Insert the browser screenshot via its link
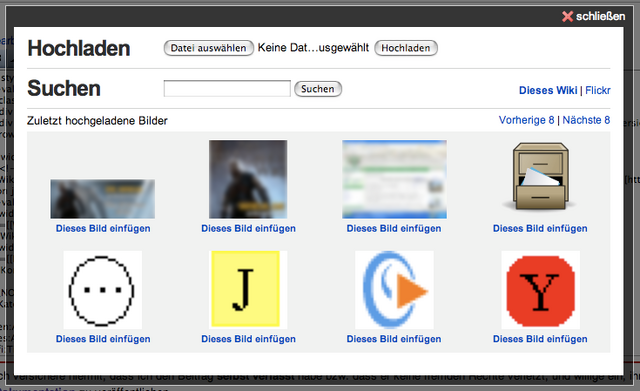640x391 pixels. [394, 228]
